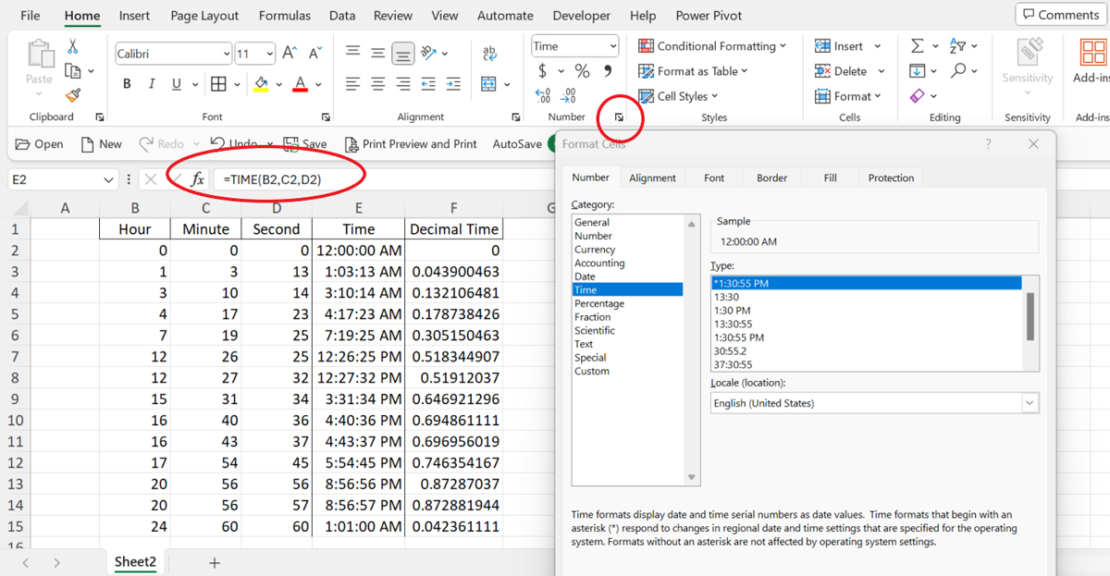Image resolution: width=1110 pixels, height=576 pixels.
Task: Open the font name Calibri dropdown
Action: click(226, 54)
